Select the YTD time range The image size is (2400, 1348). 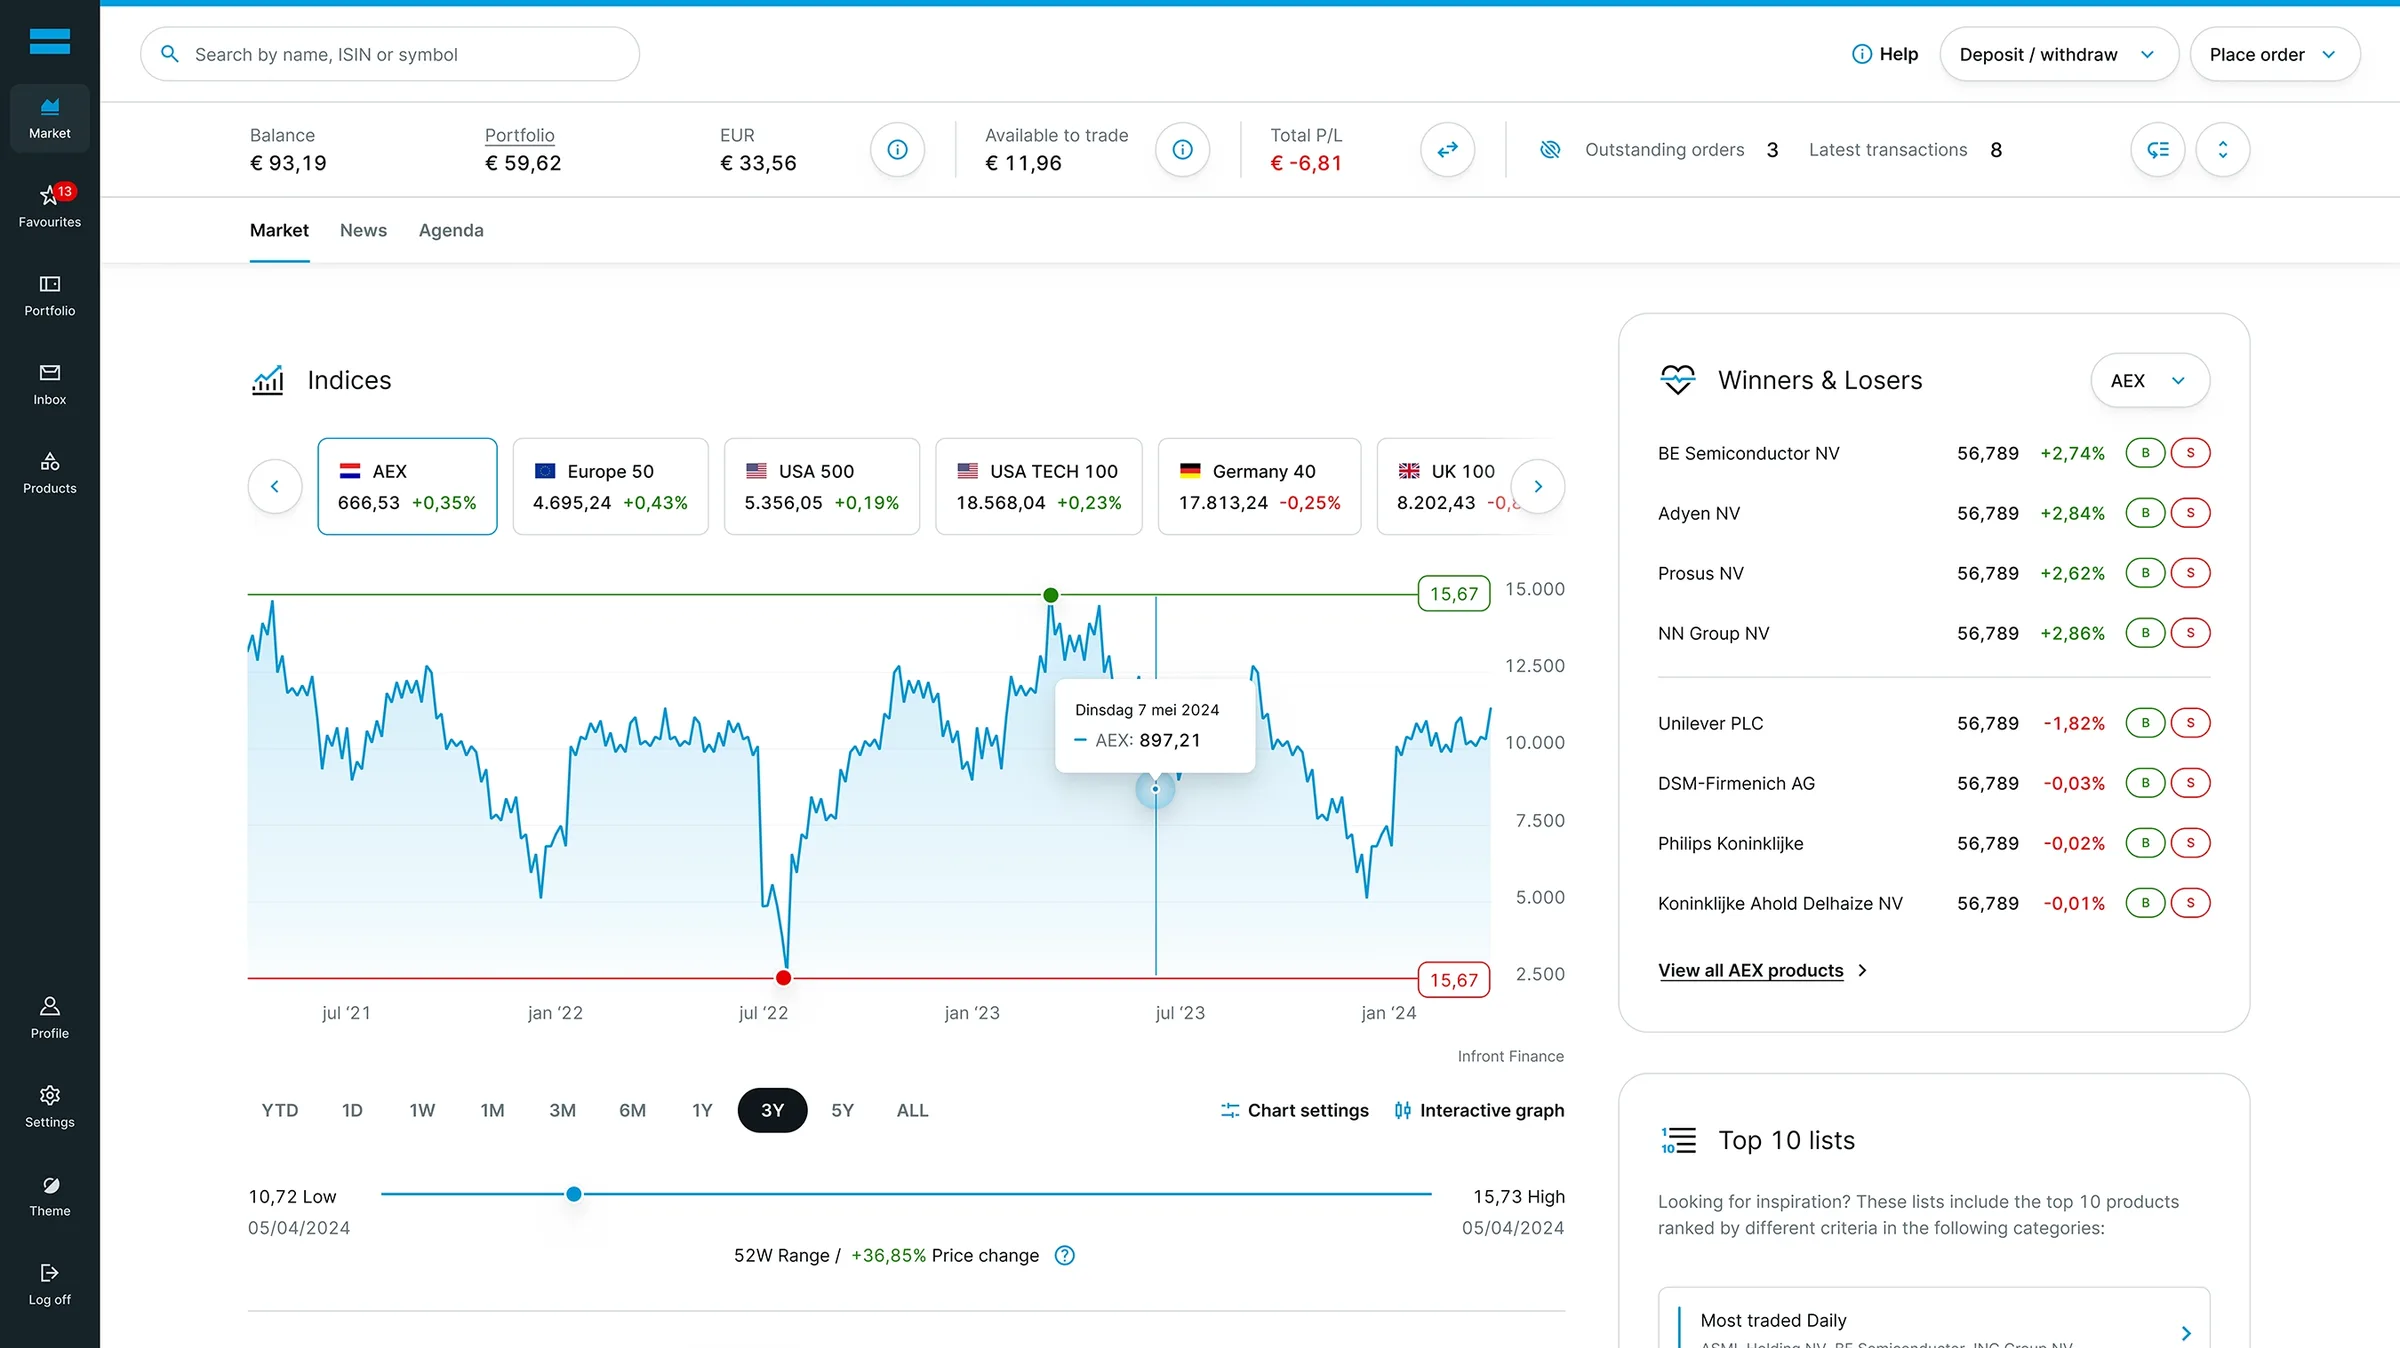click(280, 1110)
